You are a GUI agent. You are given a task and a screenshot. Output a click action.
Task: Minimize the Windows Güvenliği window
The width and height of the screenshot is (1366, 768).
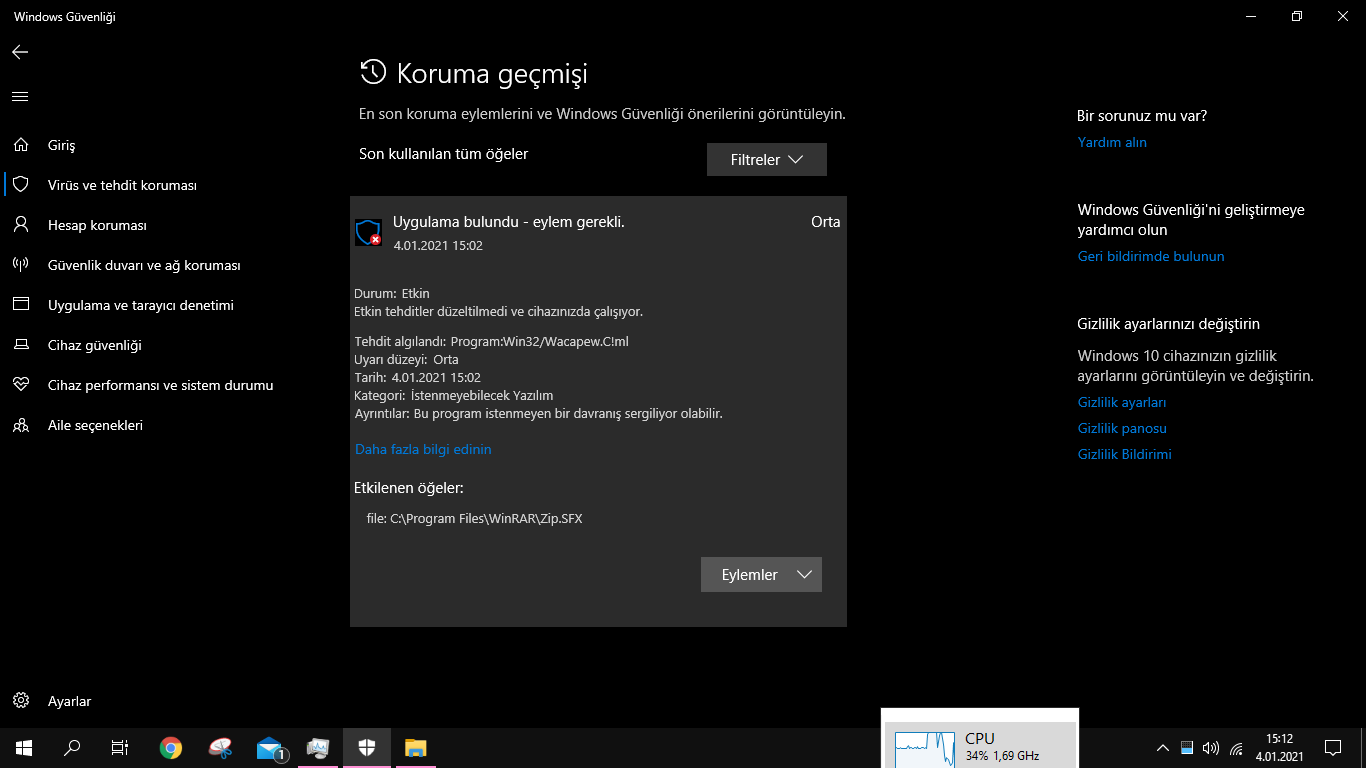pos(1251,16)
